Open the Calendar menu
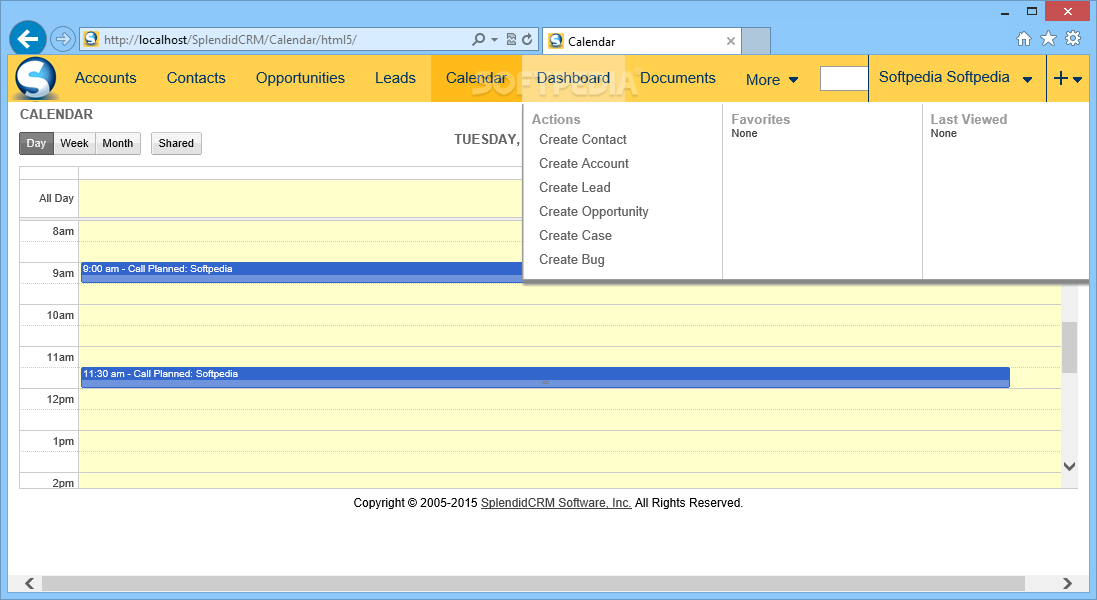Screen dimensions: 1097x600 coord(476,78)
